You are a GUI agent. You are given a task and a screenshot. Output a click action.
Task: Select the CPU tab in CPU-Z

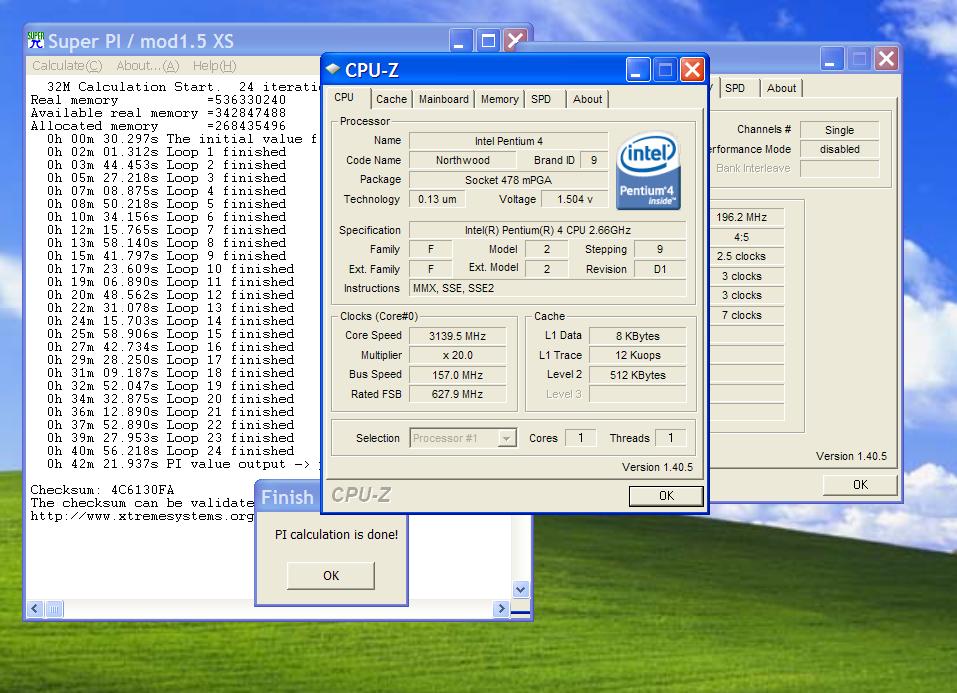click(344, 98)
